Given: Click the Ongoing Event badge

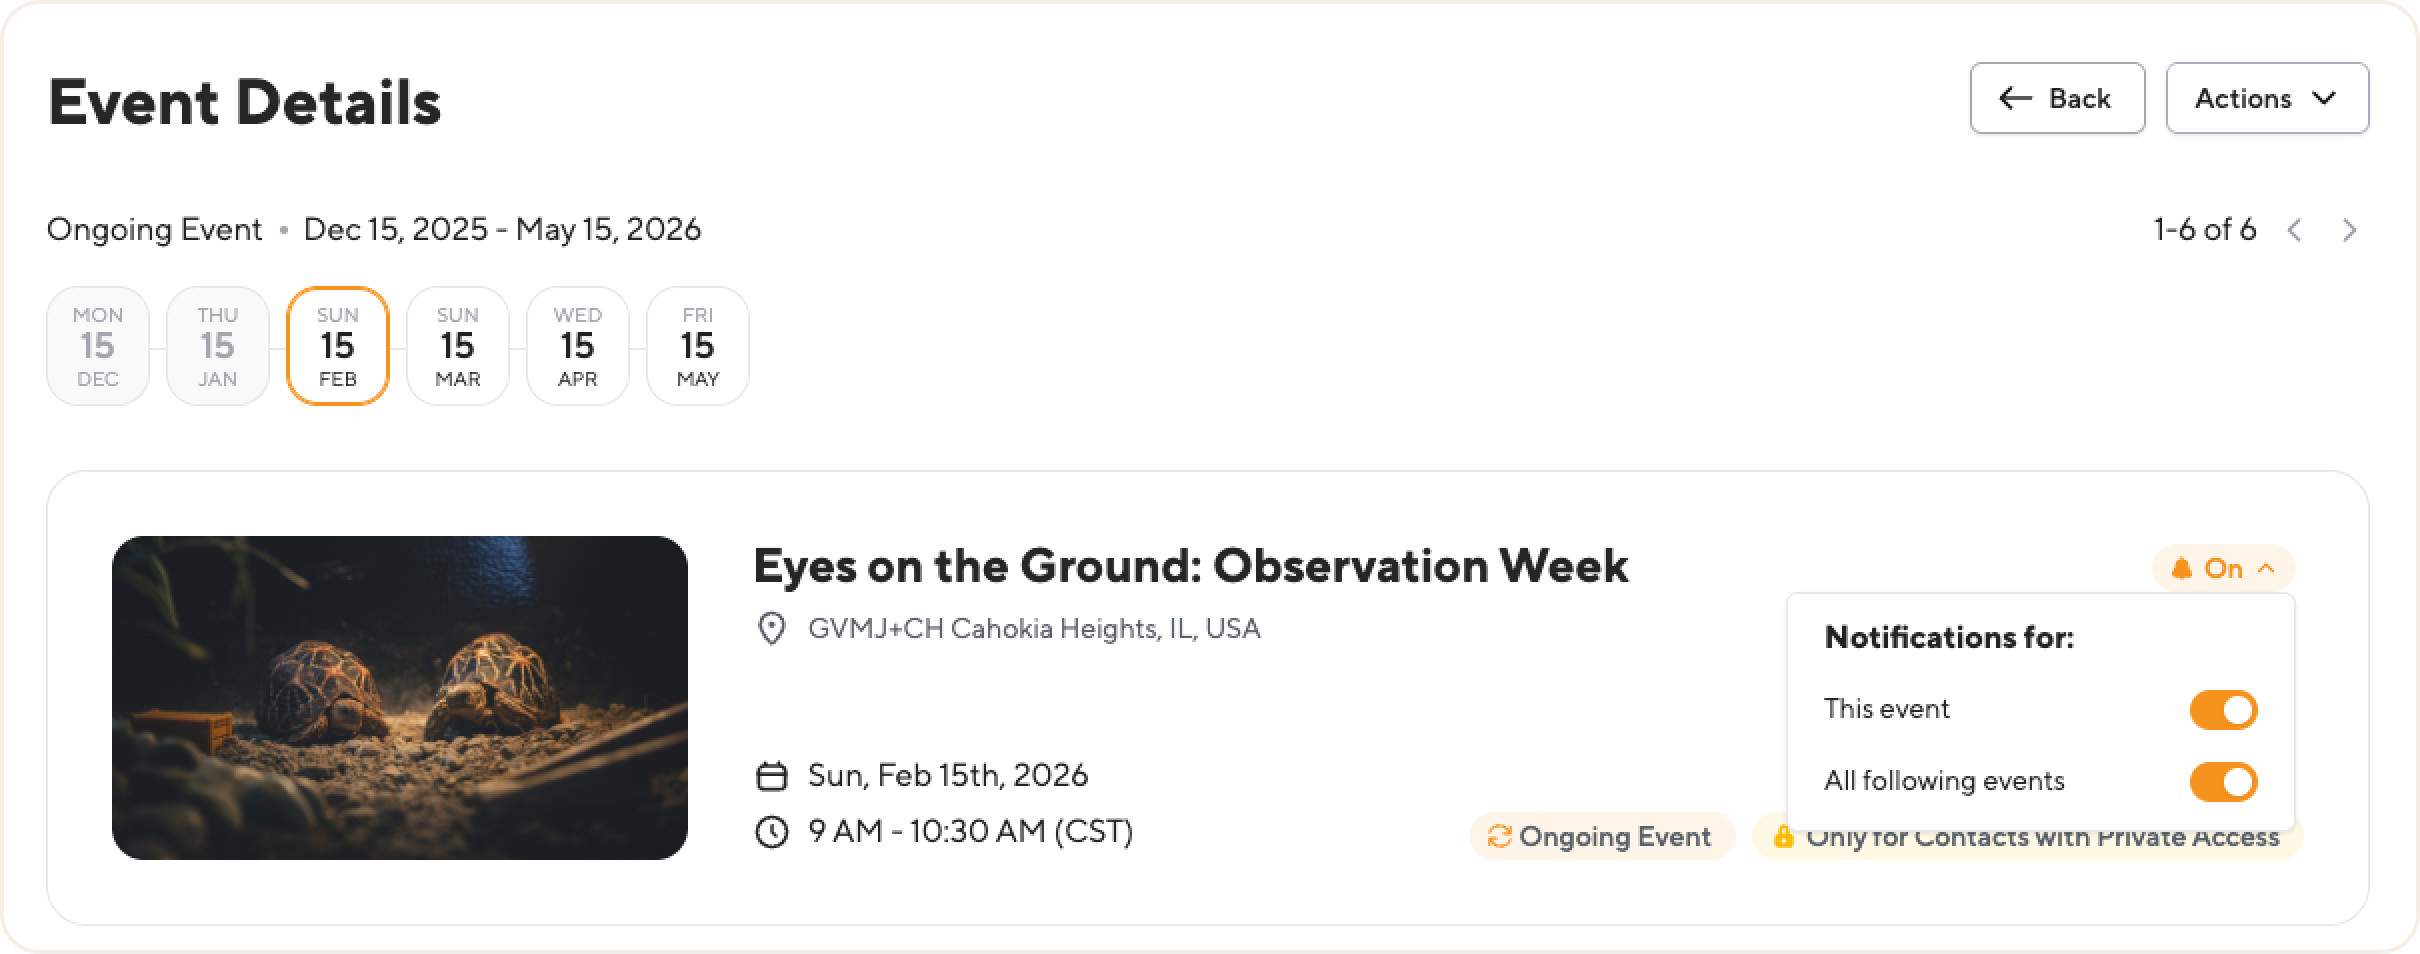Looking at the screenshot, I should [1601, 836].
